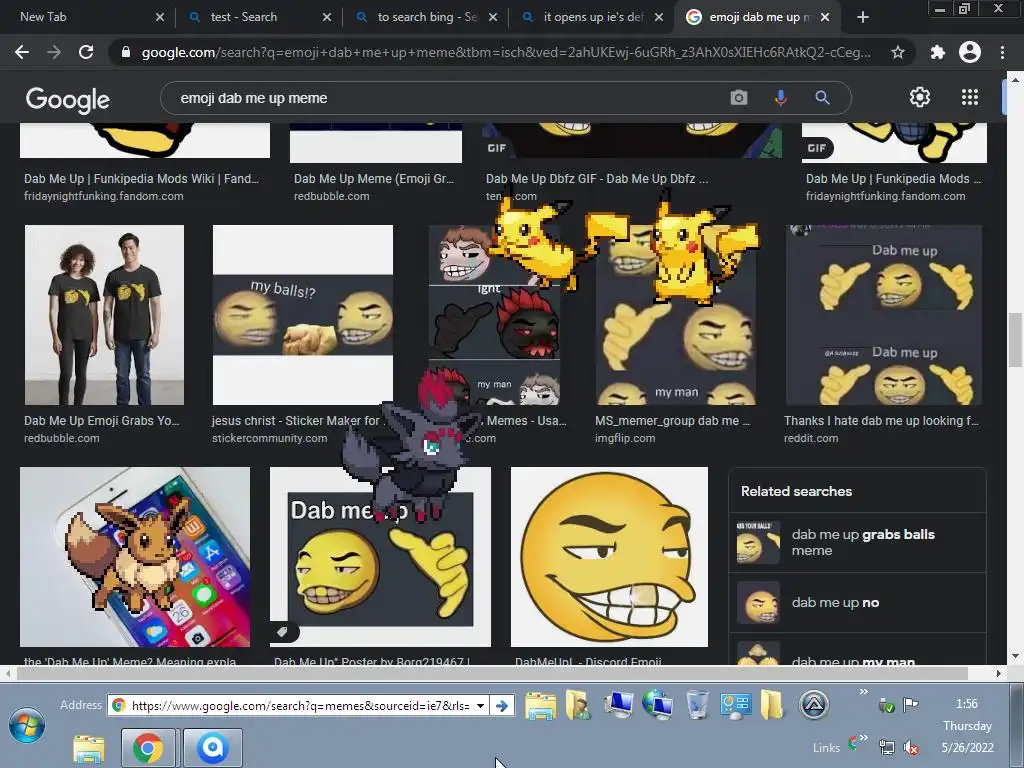Select related search dab me up grabs balls meme

[x=857, y=542]
